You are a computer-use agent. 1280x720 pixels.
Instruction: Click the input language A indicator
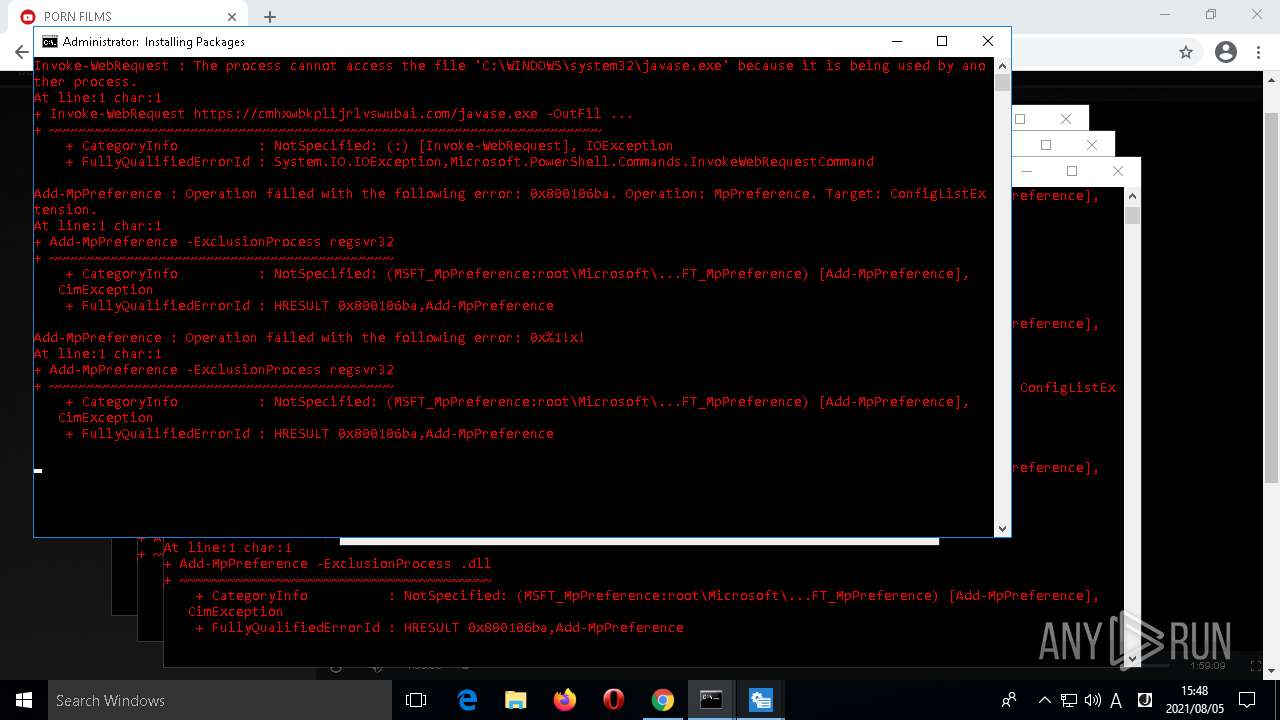(x=1116, y=700)
